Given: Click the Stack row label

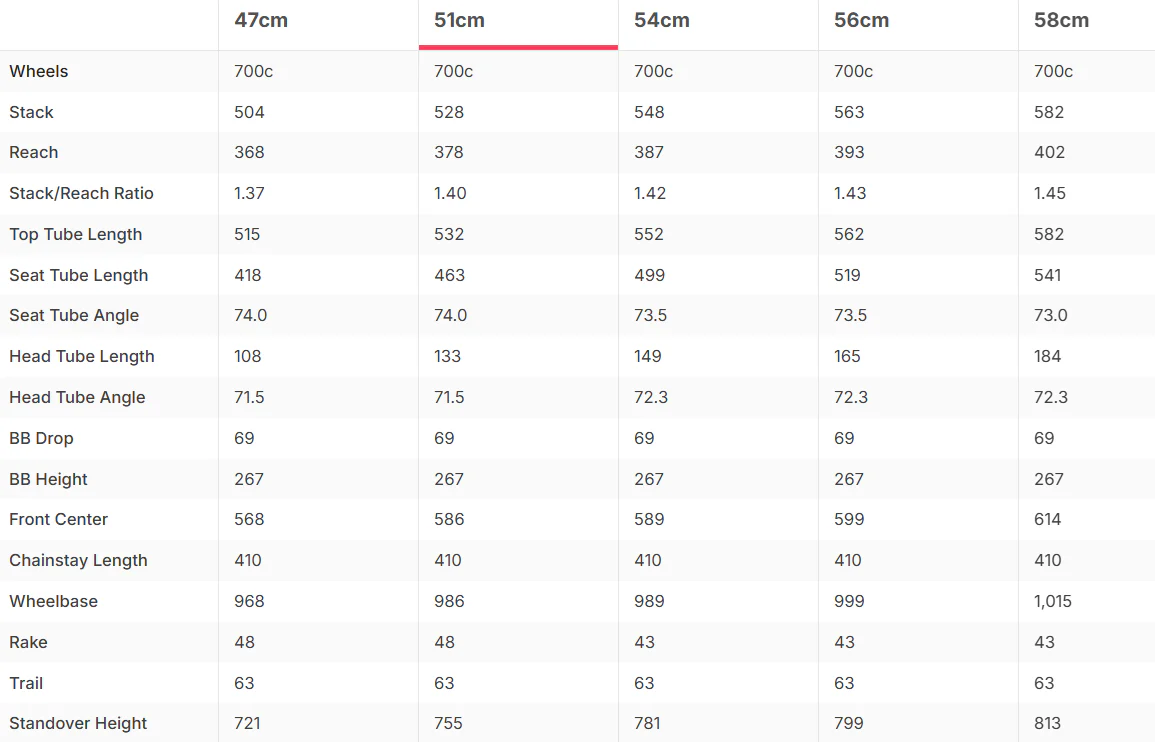Looking at the screenshot, I should (x=31, y=112).
